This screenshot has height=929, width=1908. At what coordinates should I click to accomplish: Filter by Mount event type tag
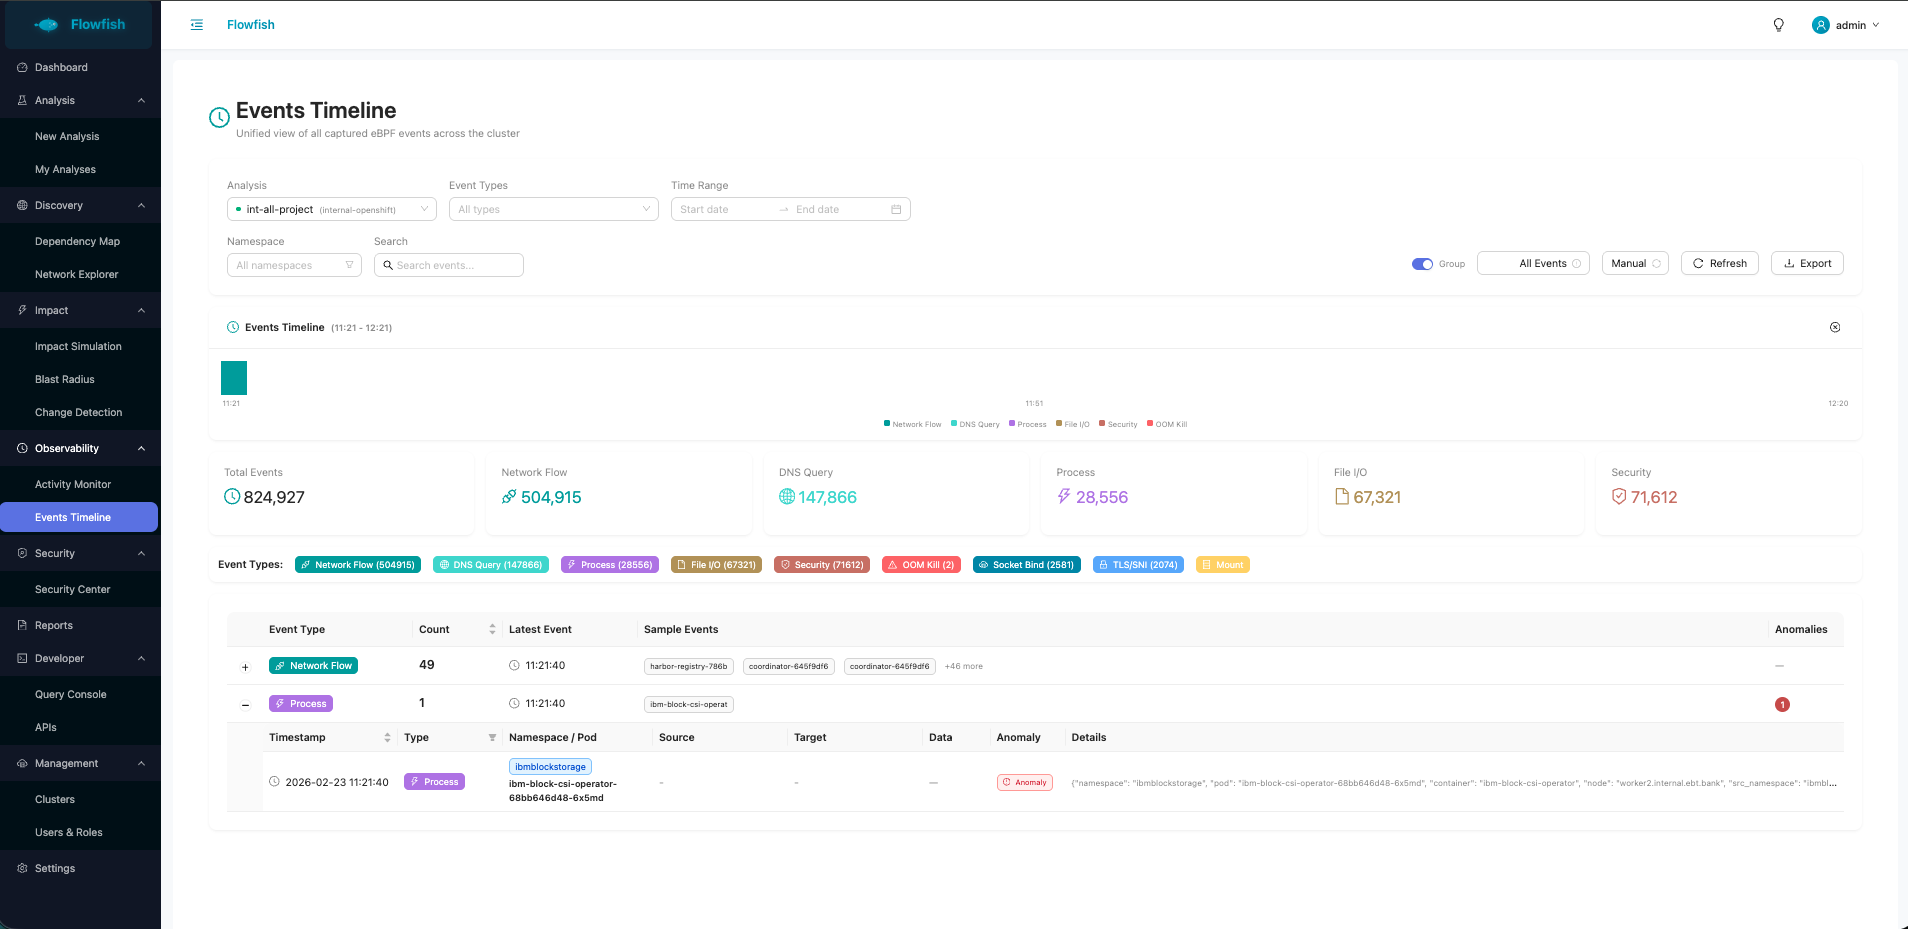(1223, 565)
